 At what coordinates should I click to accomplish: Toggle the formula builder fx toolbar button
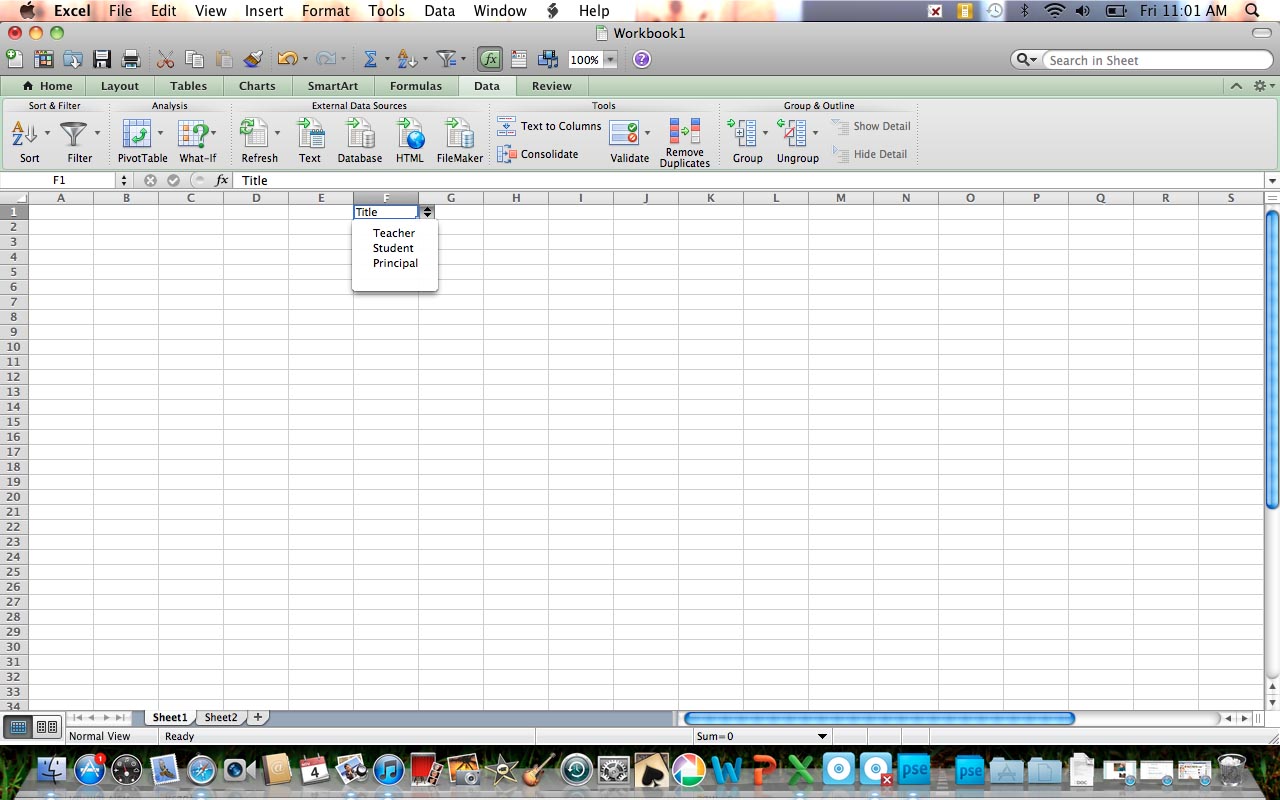pos(490,59)
